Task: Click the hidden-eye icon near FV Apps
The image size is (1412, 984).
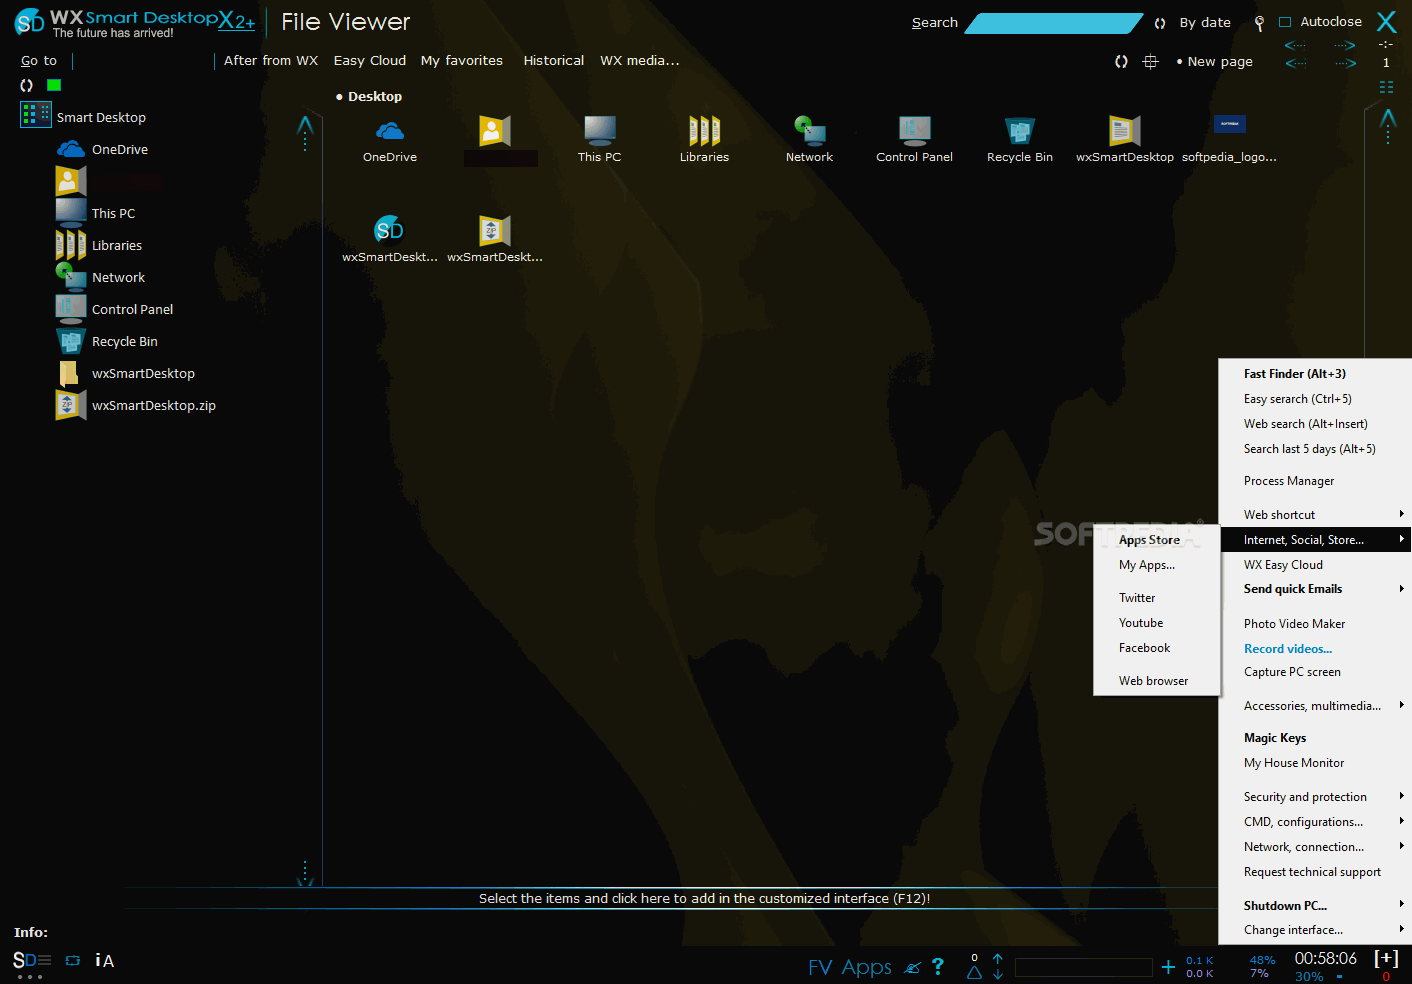Action: pyautogui.click(x=912, y=967)
